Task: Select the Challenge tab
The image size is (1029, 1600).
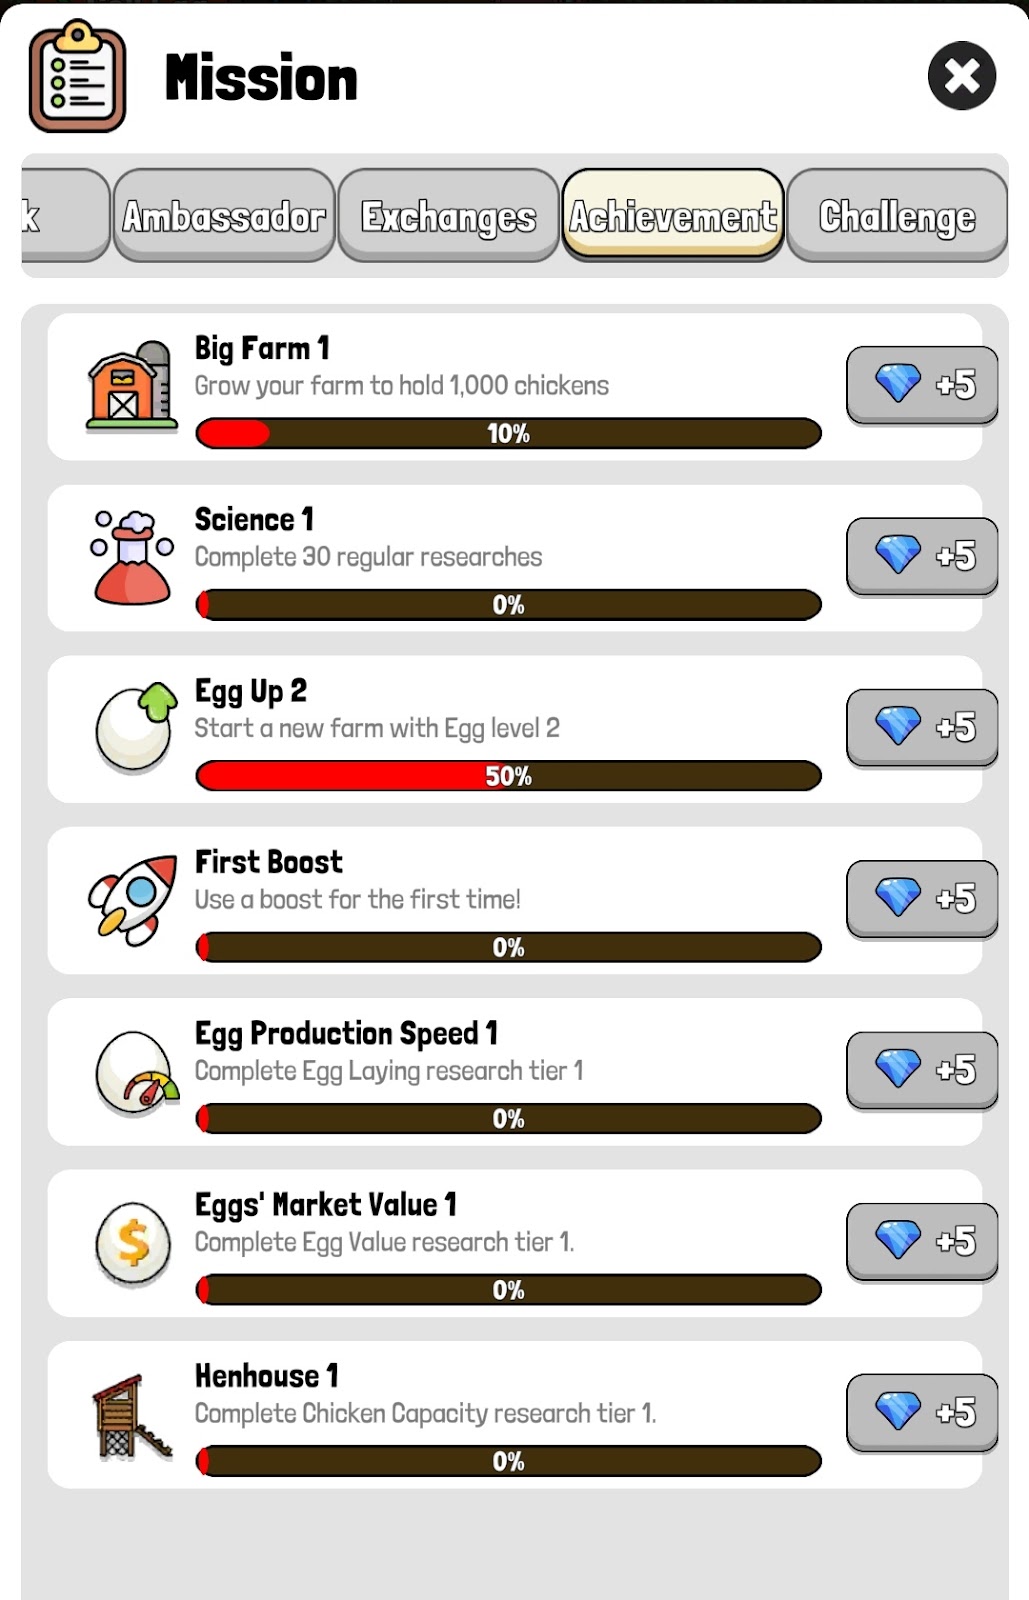Action: click(x=897, y=216)
